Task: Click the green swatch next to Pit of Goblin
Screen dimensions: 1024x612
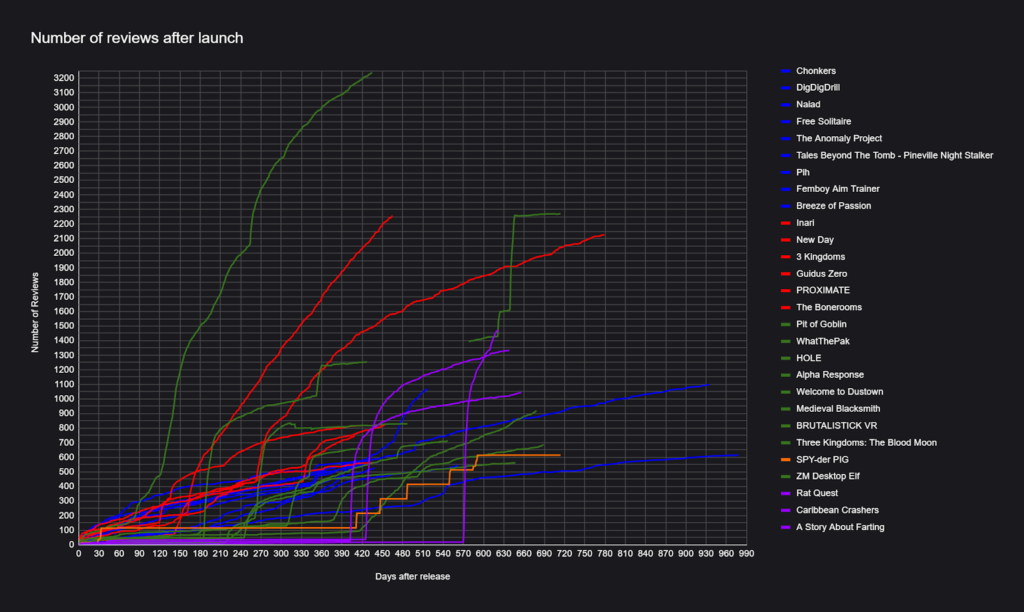Action: coord(786,325)
